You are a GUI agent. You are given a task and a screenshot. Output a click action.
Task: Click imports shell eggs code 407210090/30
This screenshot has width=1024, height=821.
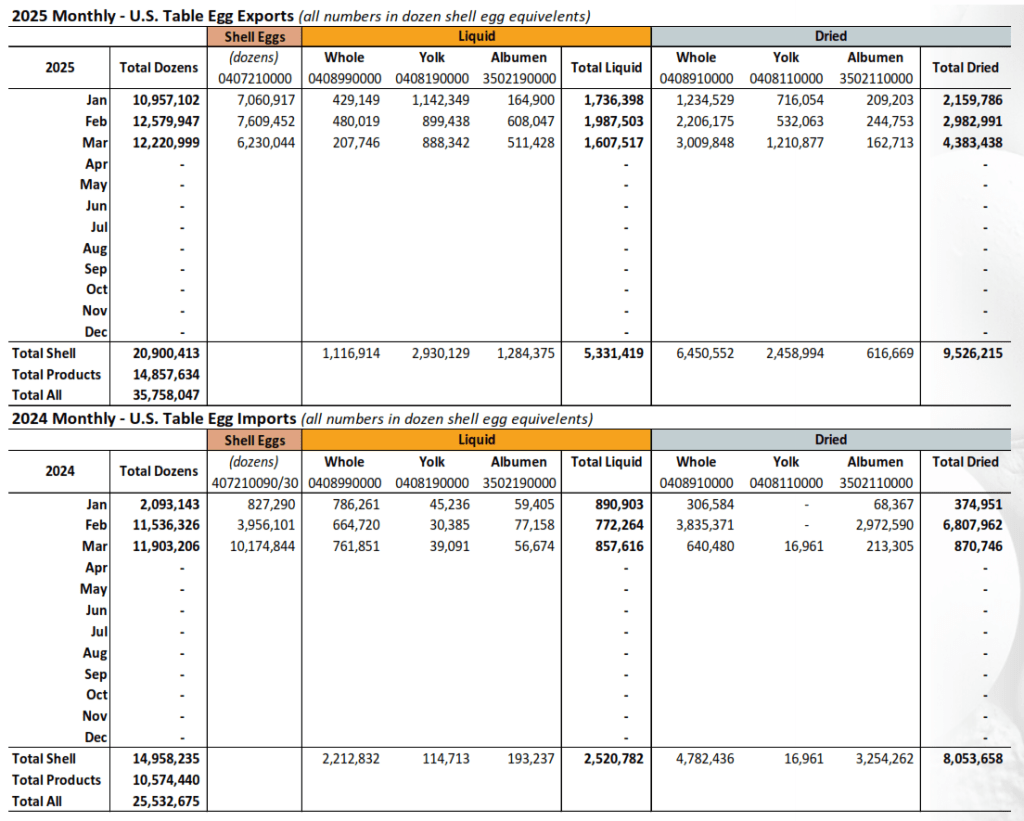pos(255,483)
